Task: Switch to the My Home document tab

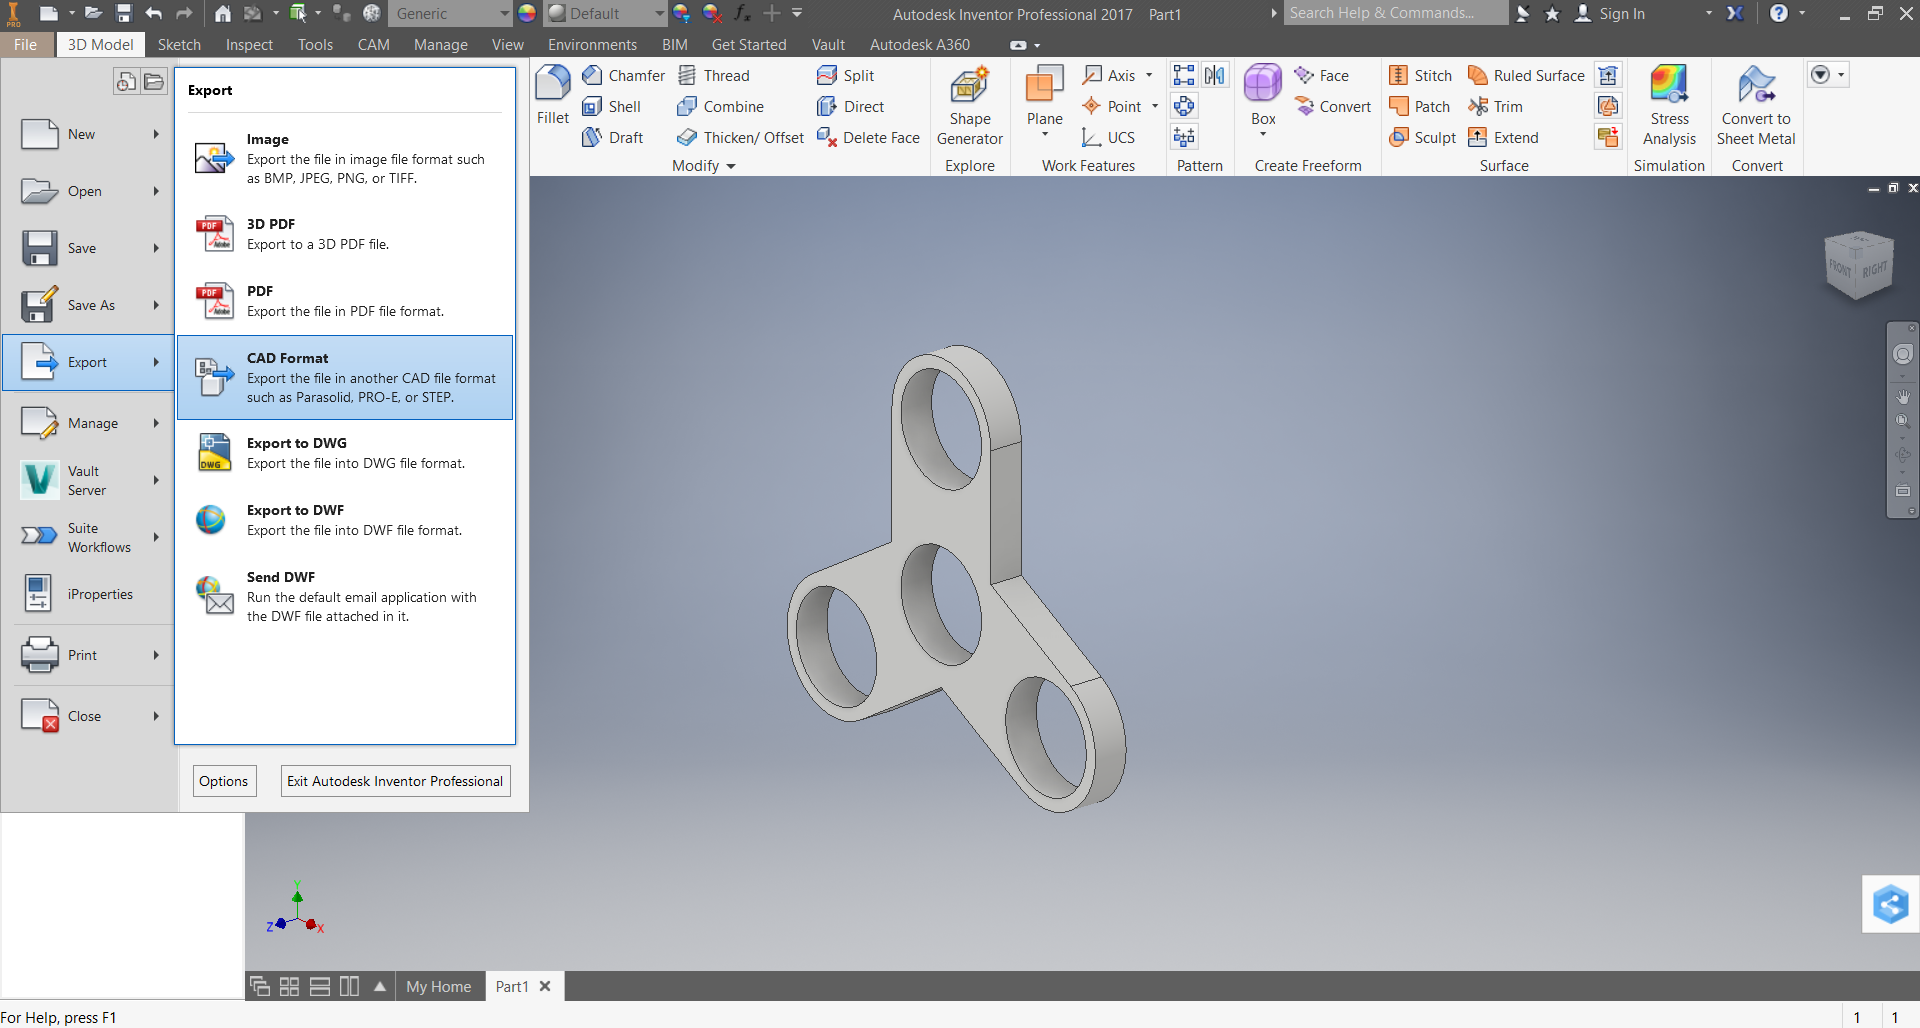Action: [x=438, y=987]
